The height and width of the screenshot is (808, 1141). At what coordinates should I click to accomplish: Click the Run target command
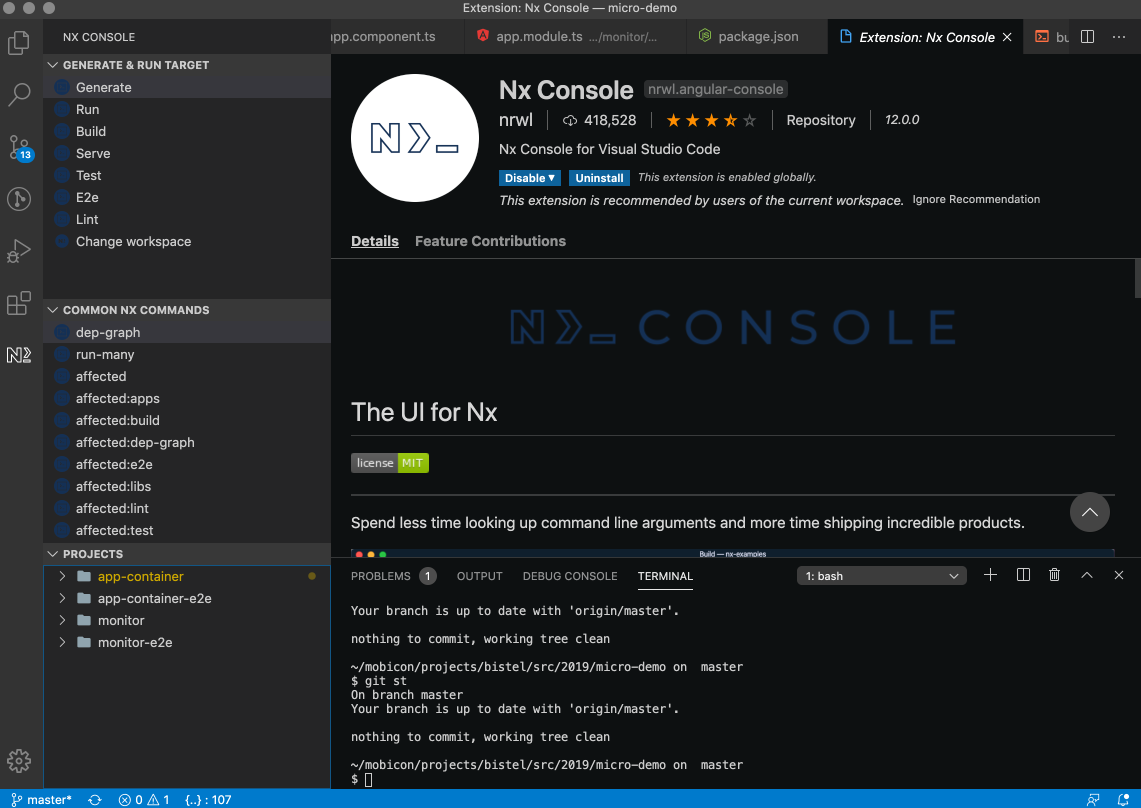[x=186, y=109]
